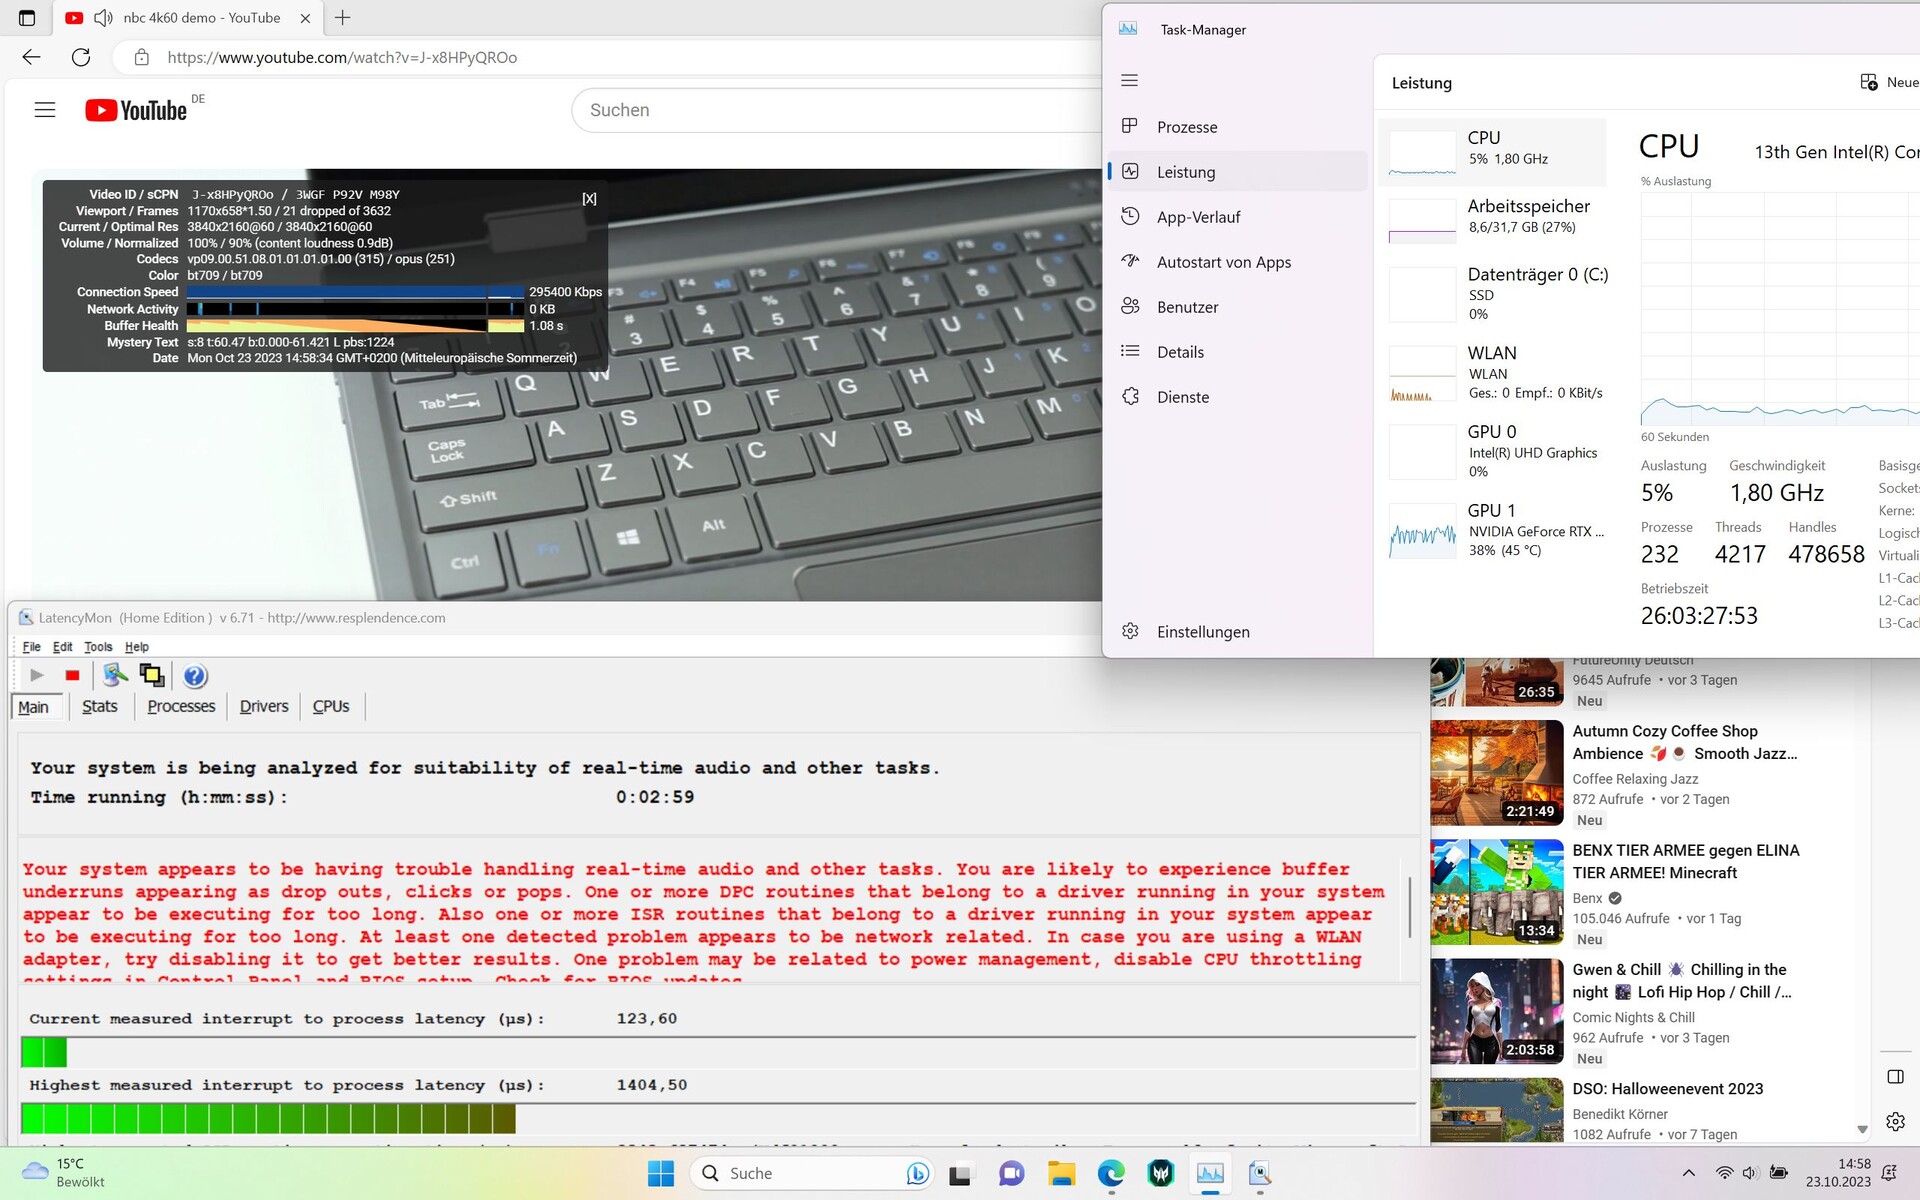1920x1200 pixels.
Task: Mute the tab via speaker icon
Action: (103, 18)
